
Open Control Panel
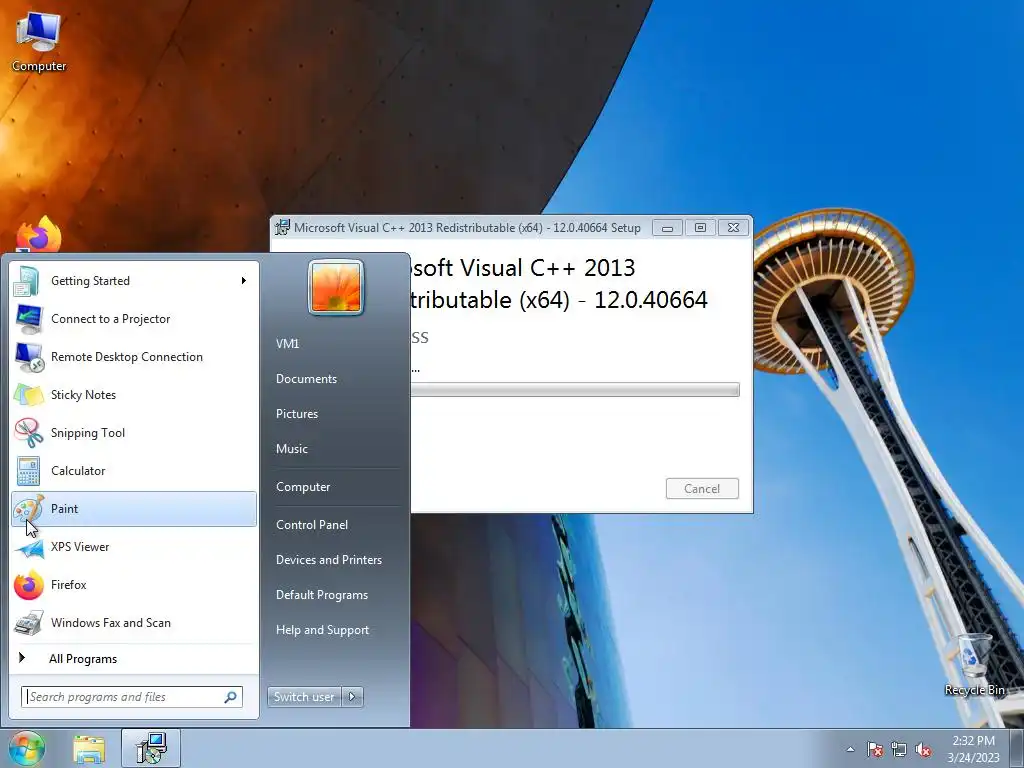312,525
